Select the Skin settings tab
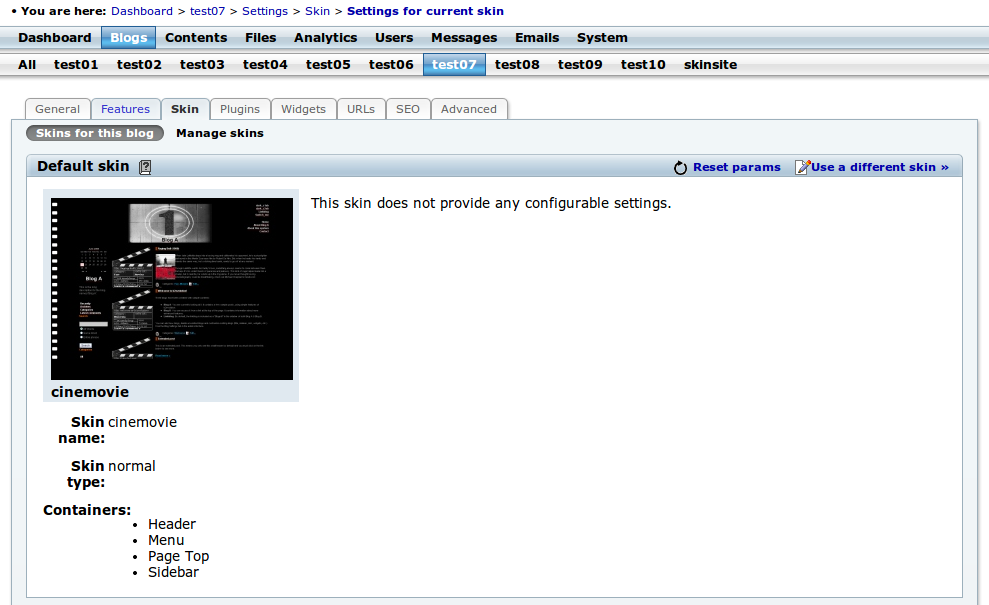The image size is (989, 605). (x=185, y=109)
